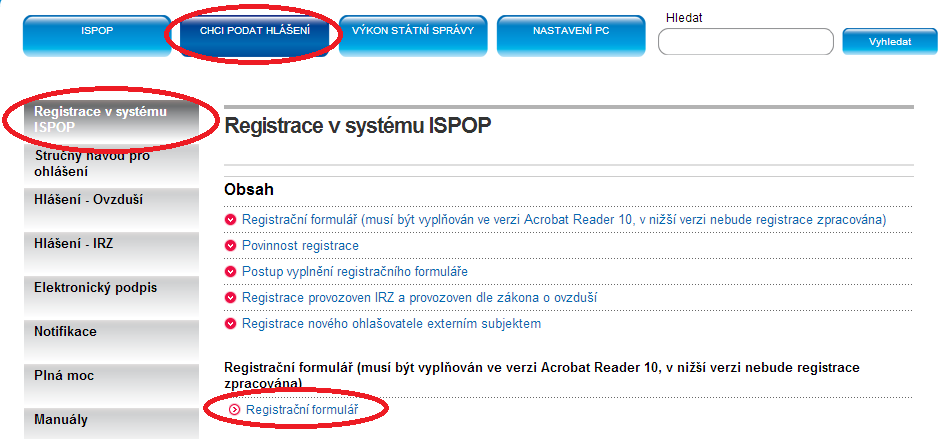Open Postup vyplnění registračního formuláře link
Screen dimensions: 941x439
pyautogui.click(x=355, y=272)
